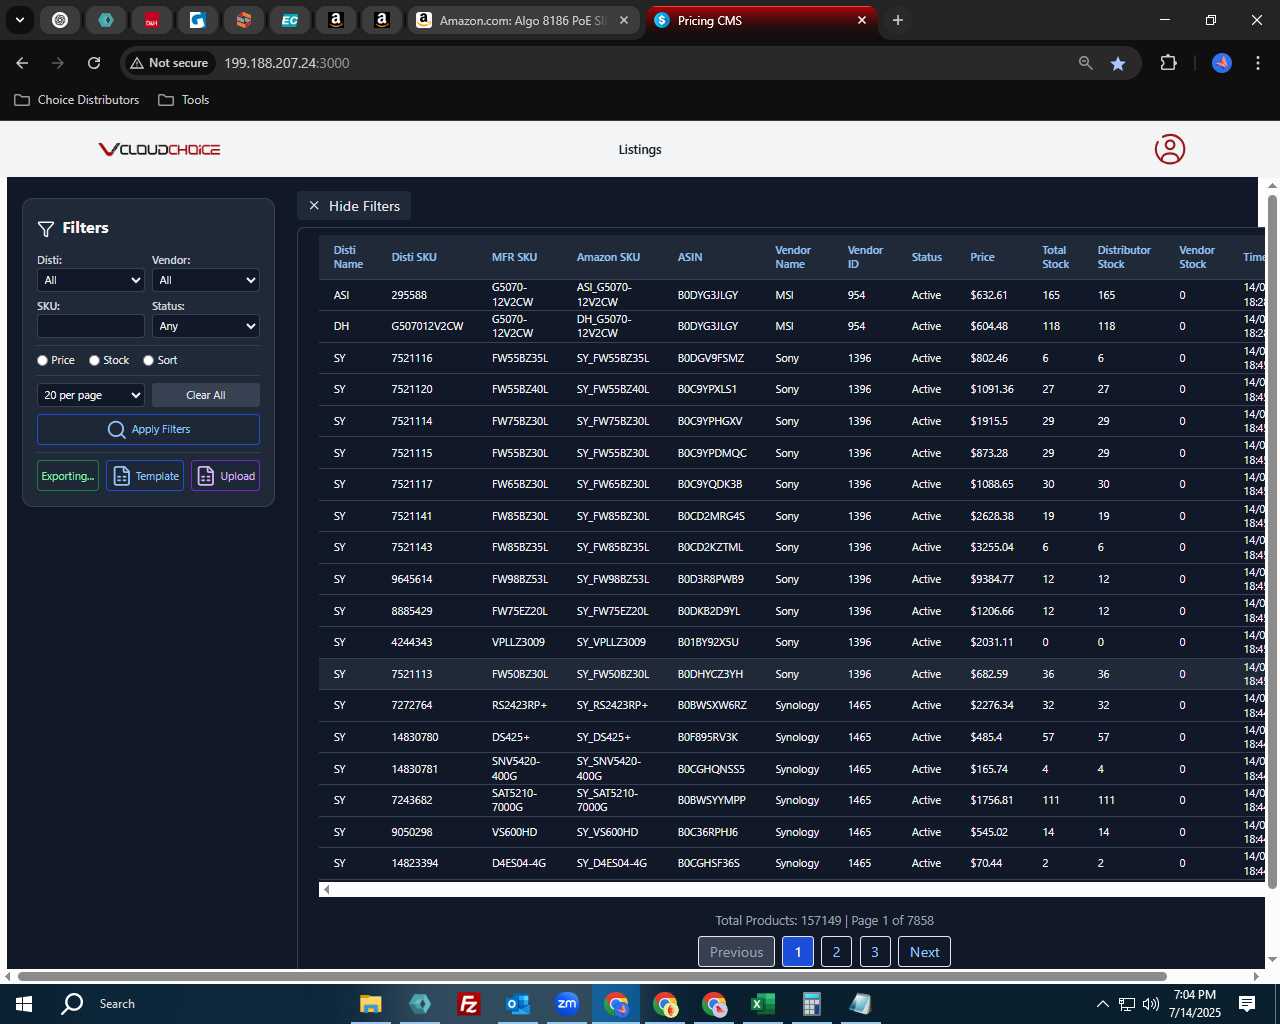Switch to the Amazon Algo 8186 tab

click(x=524, y=20)
